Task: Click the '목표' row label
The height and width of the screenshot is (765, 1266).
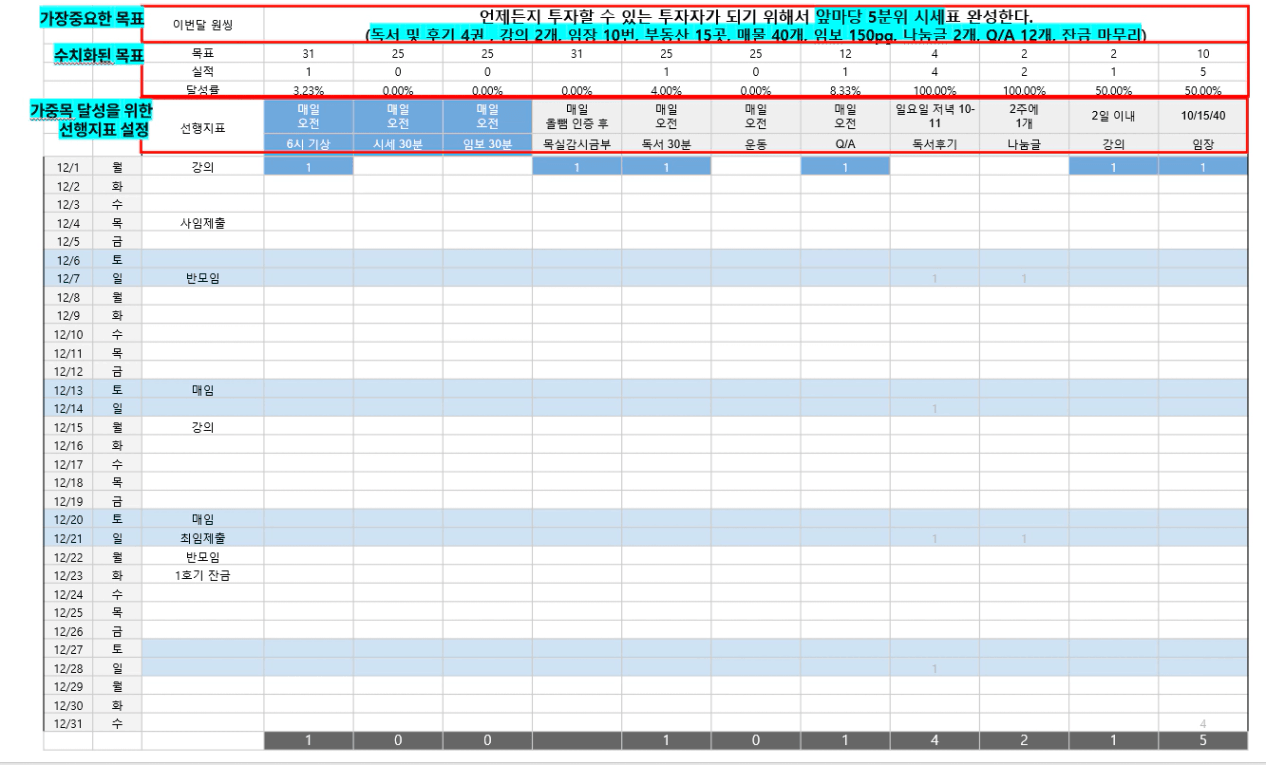Action: pos(203,53)
